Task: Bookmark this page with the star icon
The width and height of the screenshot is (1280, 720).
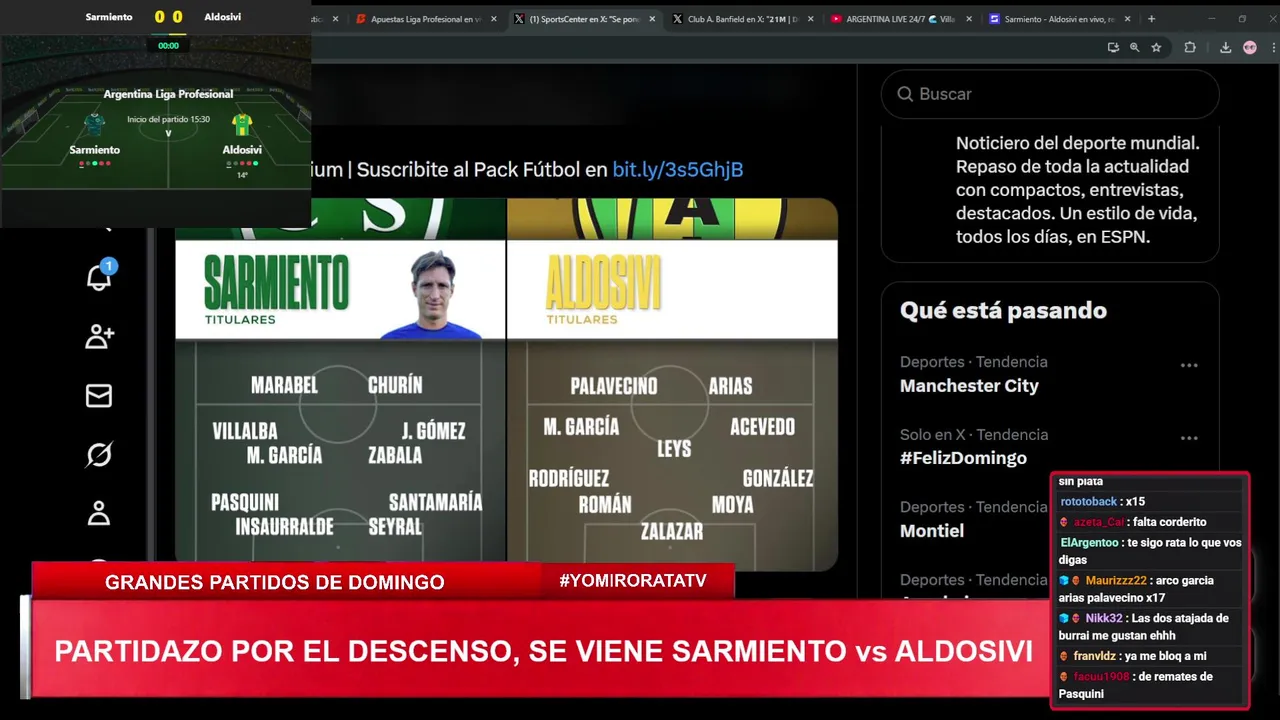Action: pos(1156,47)
